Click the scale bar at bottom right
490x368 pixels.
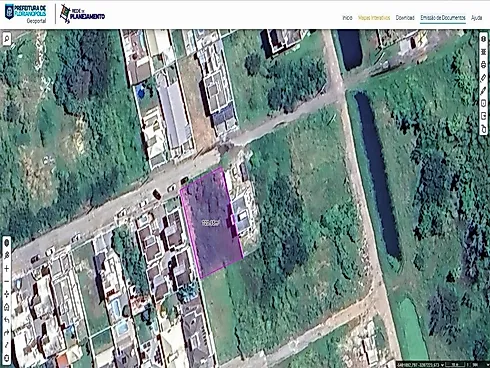456,365
